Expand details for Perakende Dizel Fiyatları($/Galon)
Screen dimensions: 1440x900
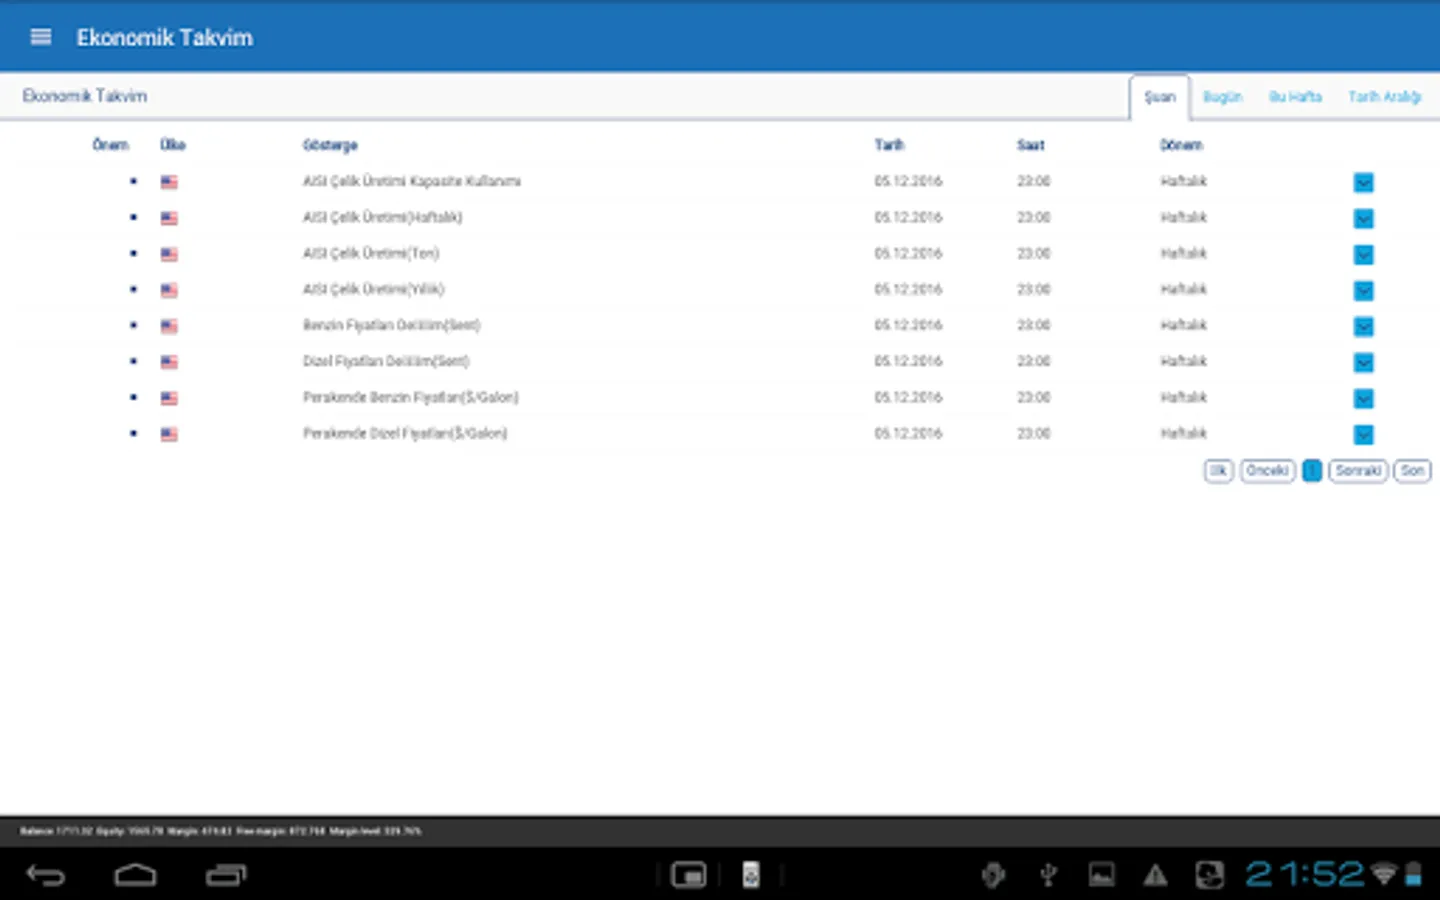coord(1364,434)
